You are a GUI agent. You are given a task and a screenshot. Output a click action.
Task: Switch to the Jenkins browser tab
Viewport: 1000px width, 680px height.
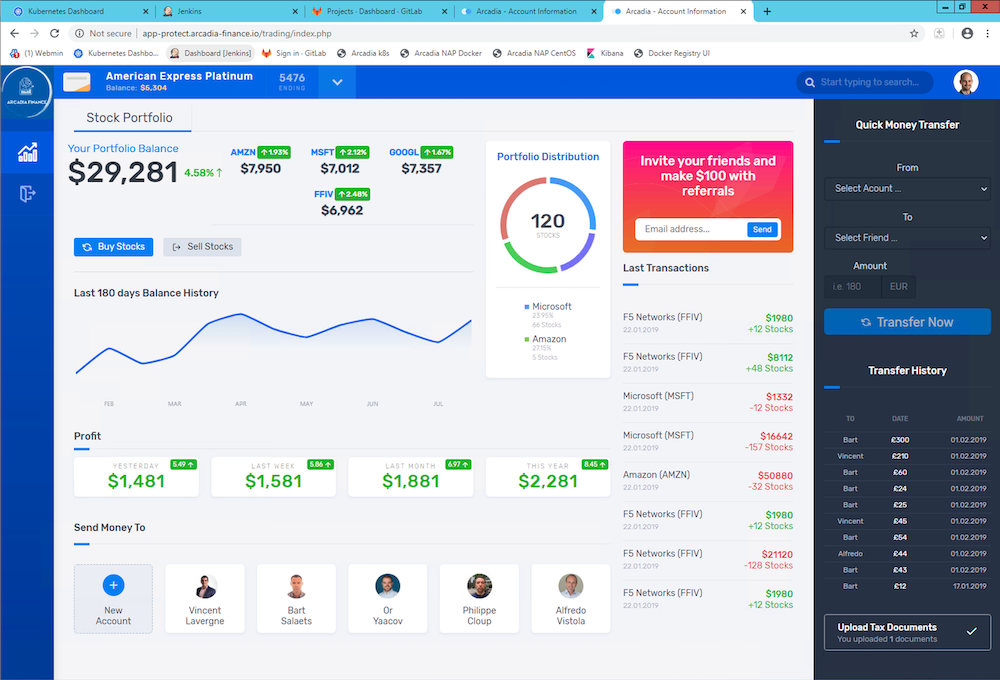click(x=230, y=11)
